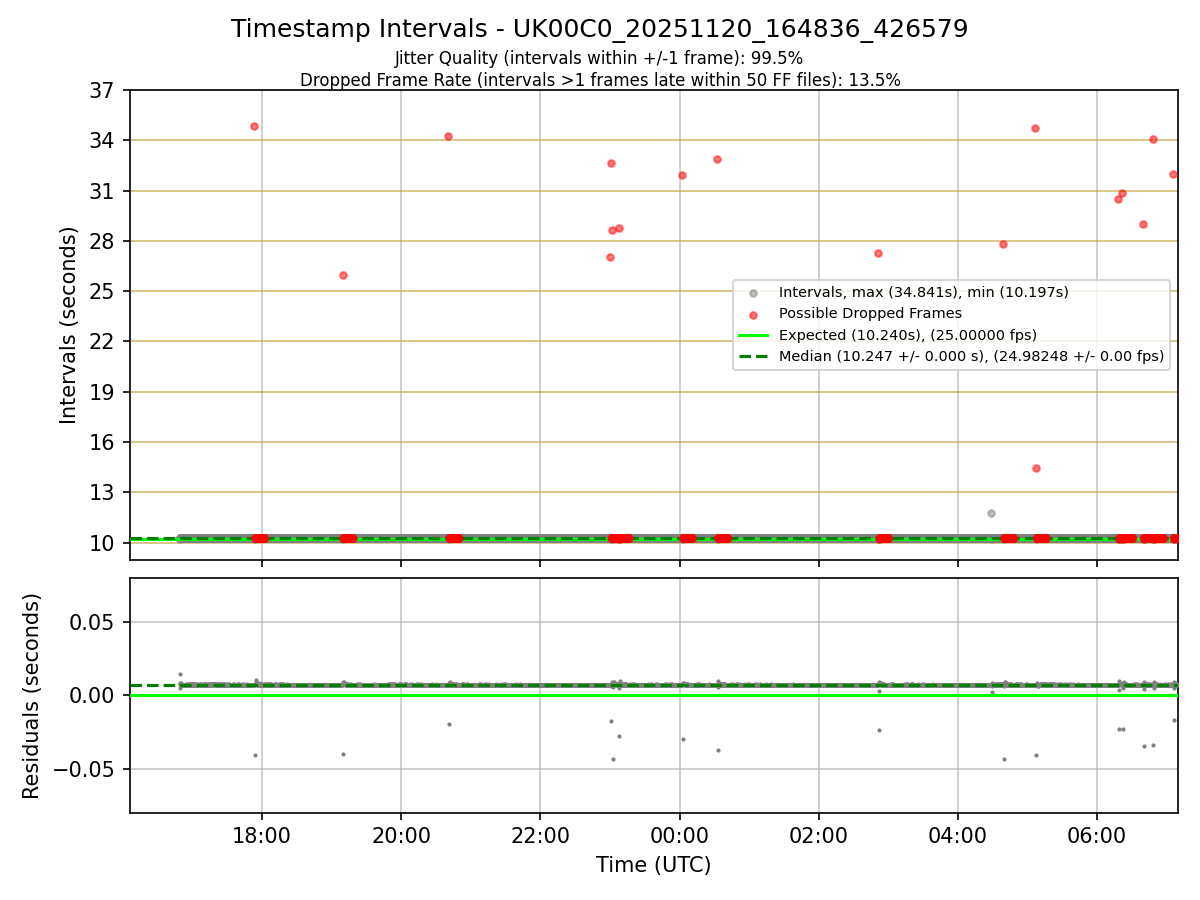Image resolution: width=1200 pixels, height=900 pixels.
Task: Click the red dot near 27 seconds before 03:00
Action: 878,253
